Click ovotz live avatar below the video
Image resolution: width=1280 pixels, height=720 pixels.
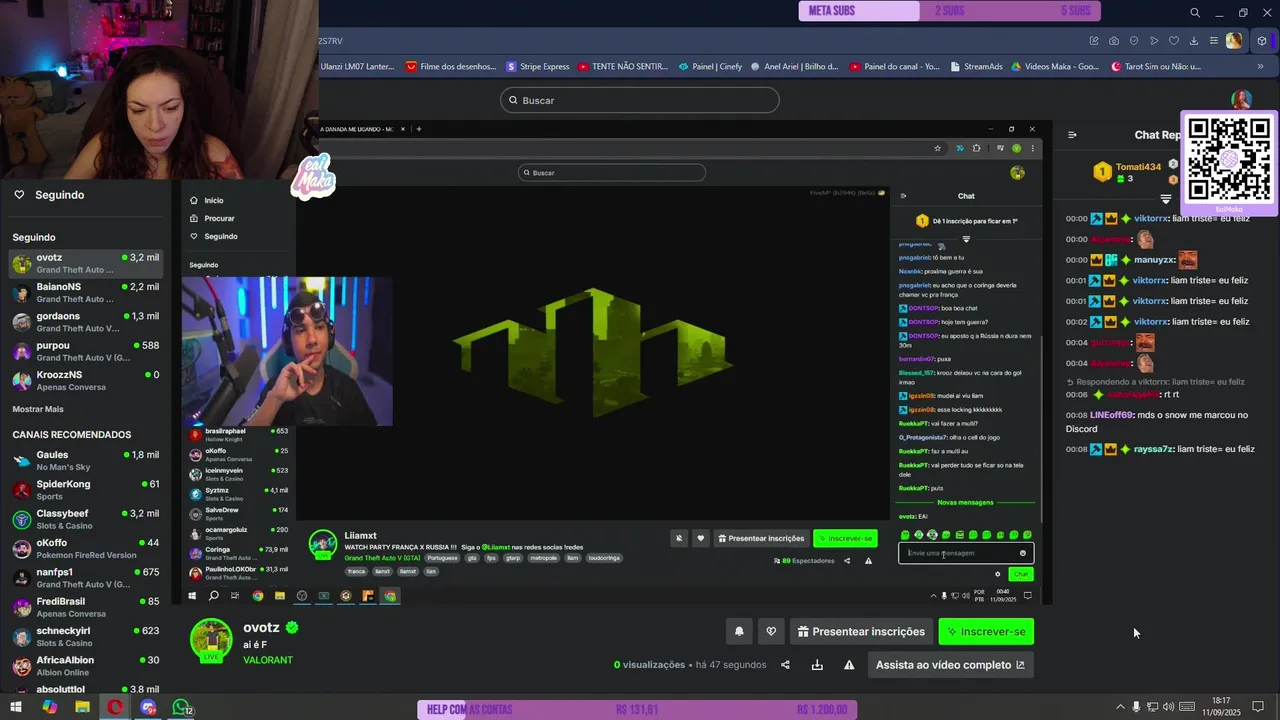pos(211,640)
